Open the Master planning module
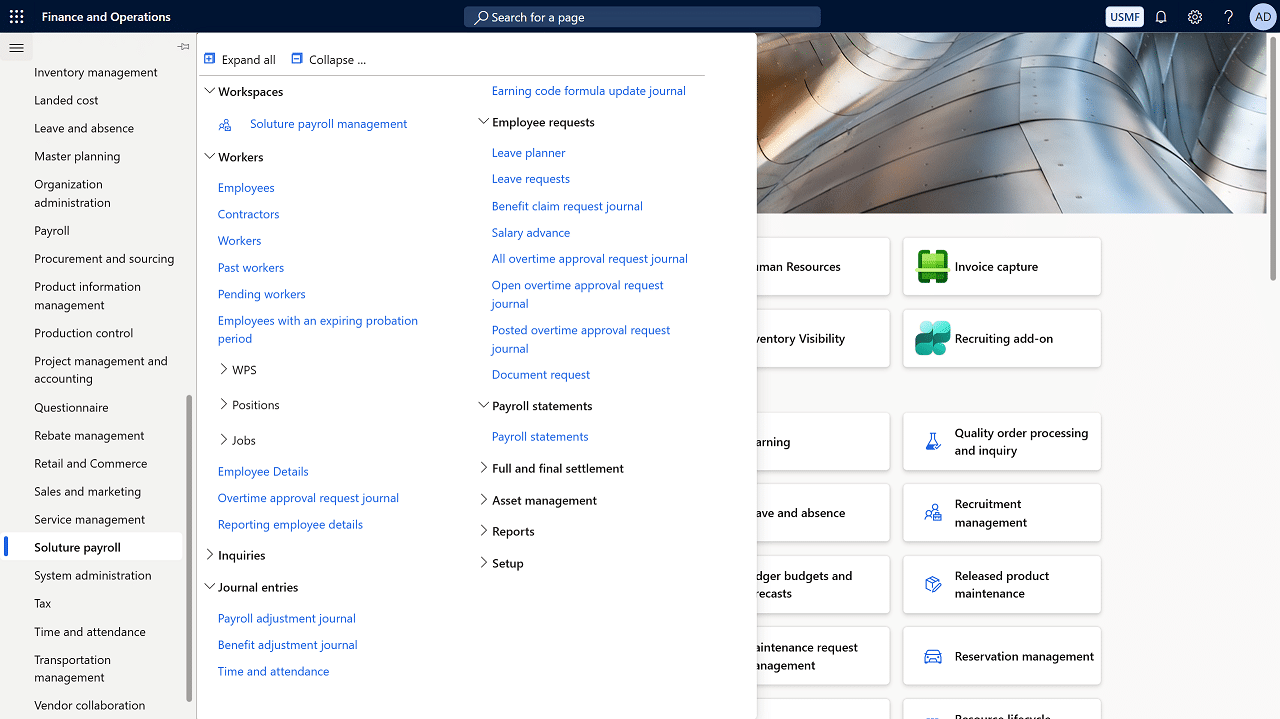This screenshot has height=719, width=1280. click(x=77, y=156)
